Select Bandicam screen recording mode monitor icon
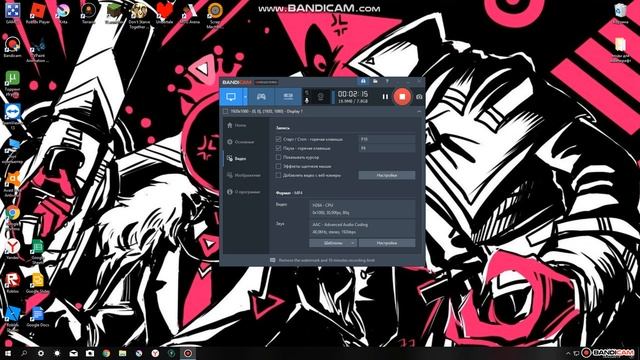Image resolution: width=640 pixels, height=360 pixels. [231, 97]
